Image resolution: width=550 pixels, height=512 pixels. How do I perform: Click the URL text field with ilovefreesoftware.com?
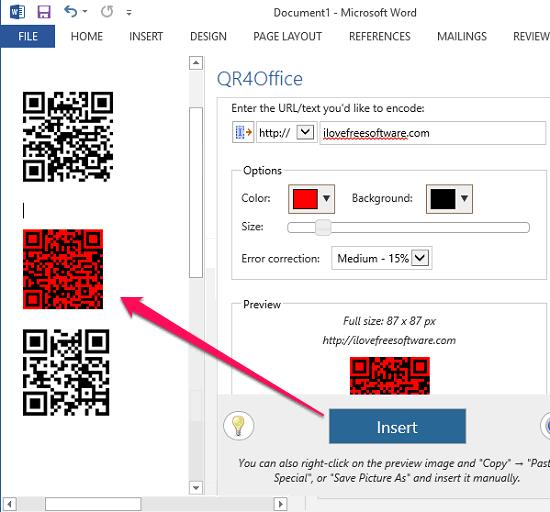[432, 133]
